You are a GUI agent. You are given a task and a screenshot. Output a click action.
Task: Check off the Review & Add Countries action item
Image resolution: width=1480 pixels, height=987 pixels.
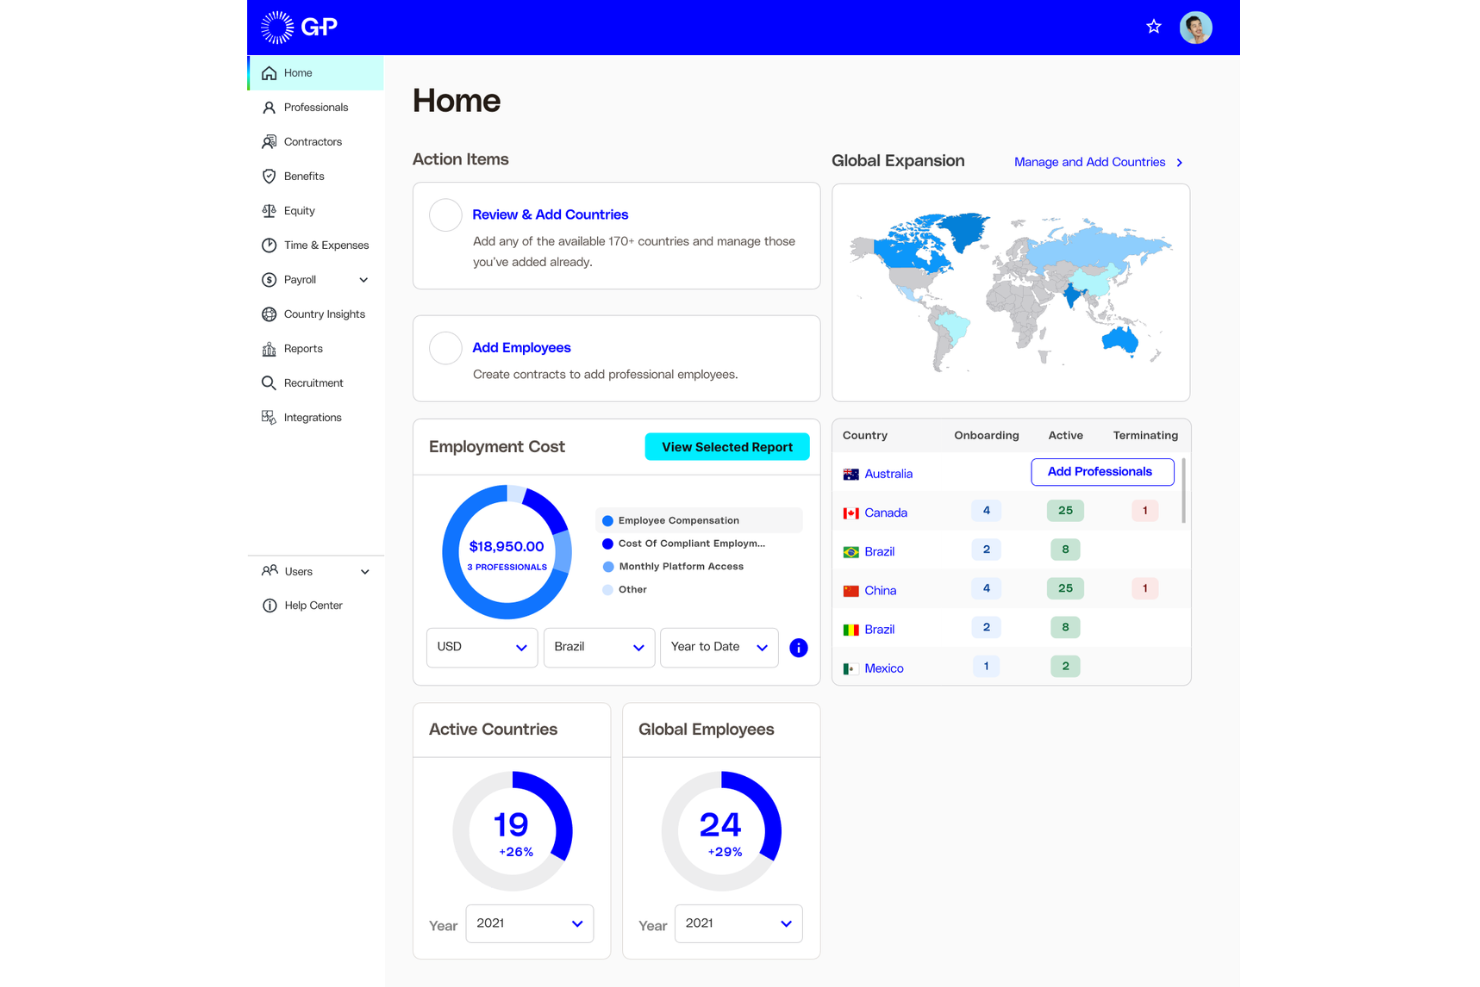445,215
